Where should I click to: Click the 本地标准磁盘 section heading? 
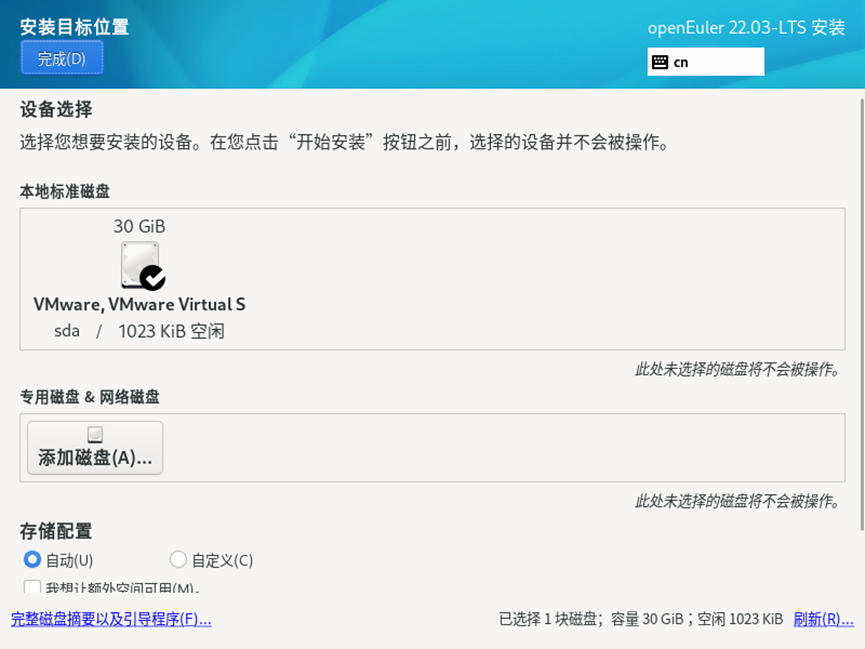65,191
